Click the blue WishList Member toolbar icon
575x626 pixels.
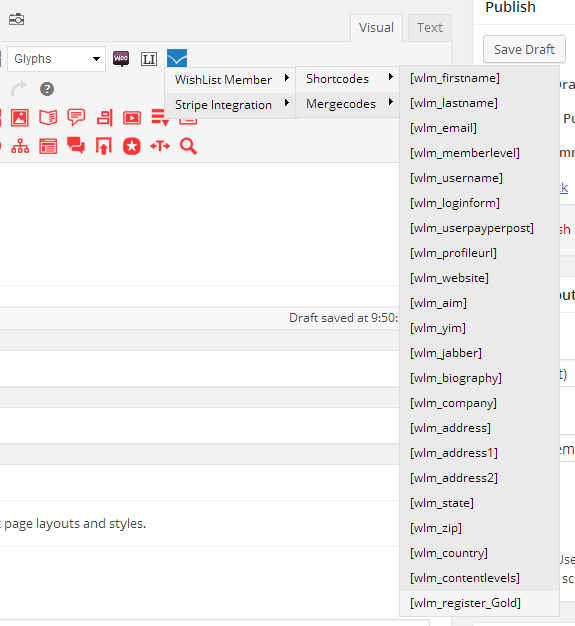177,58
